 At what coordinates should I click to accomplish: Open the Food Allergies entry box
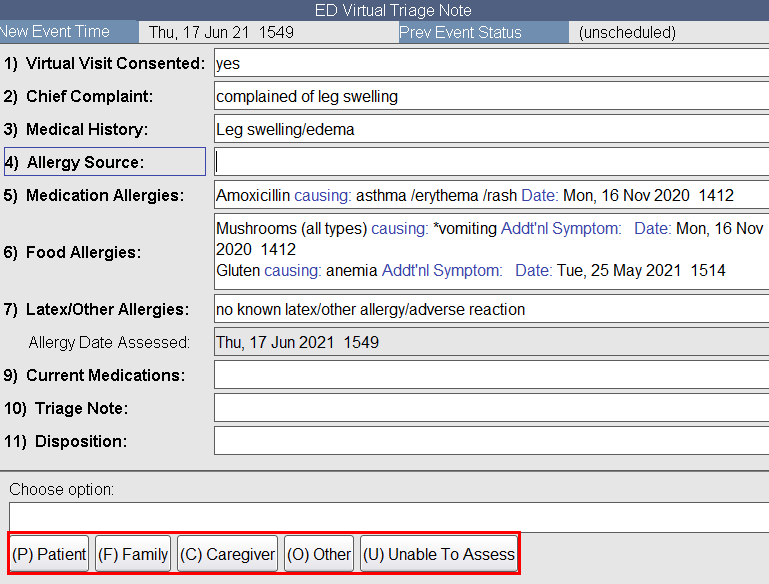point(490,251)
